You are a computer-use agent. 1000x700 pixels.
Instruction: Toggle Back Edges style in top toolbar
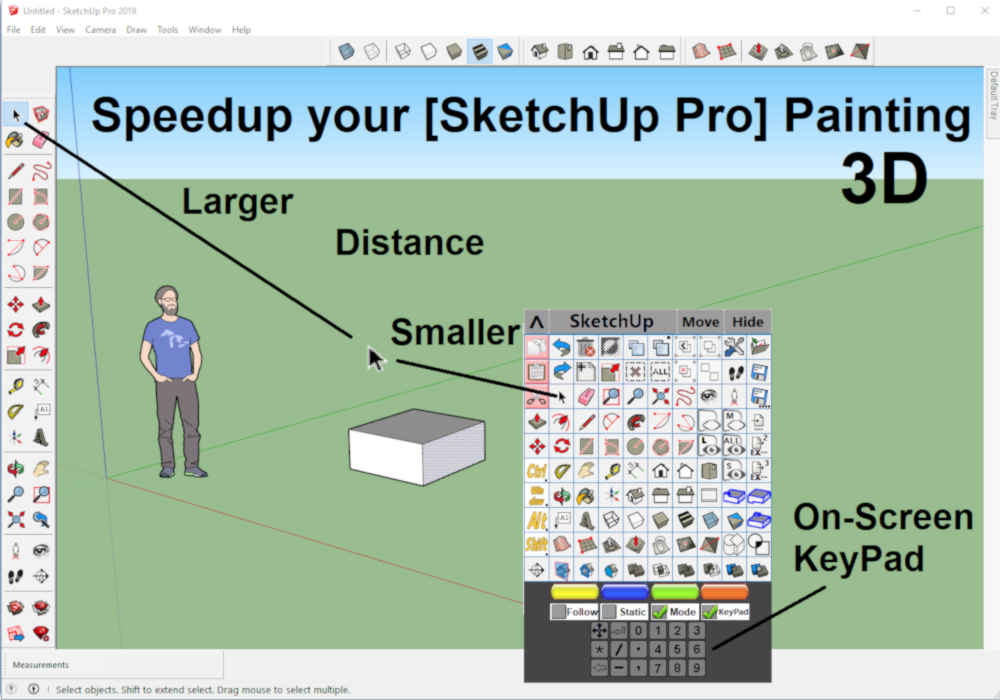(x=372, y=51)
